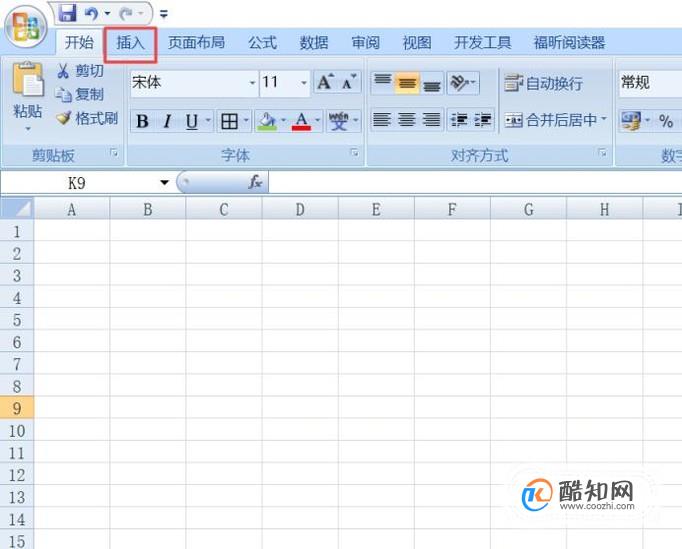Open the name box dropdown arrow
682x549 pixels.
click(x=164, y=183)
